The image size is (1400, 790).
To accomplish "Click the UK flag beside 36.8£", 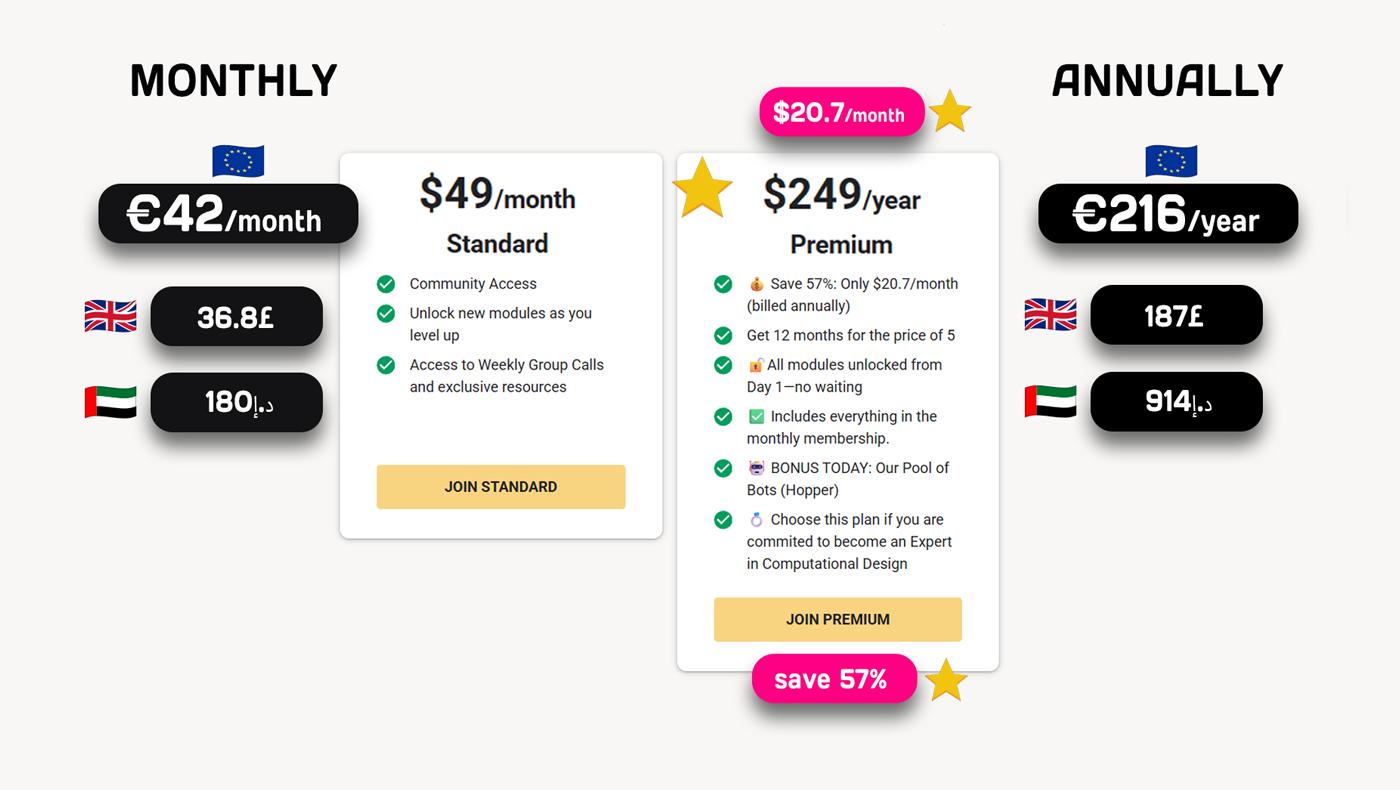I will coord(110,317).
